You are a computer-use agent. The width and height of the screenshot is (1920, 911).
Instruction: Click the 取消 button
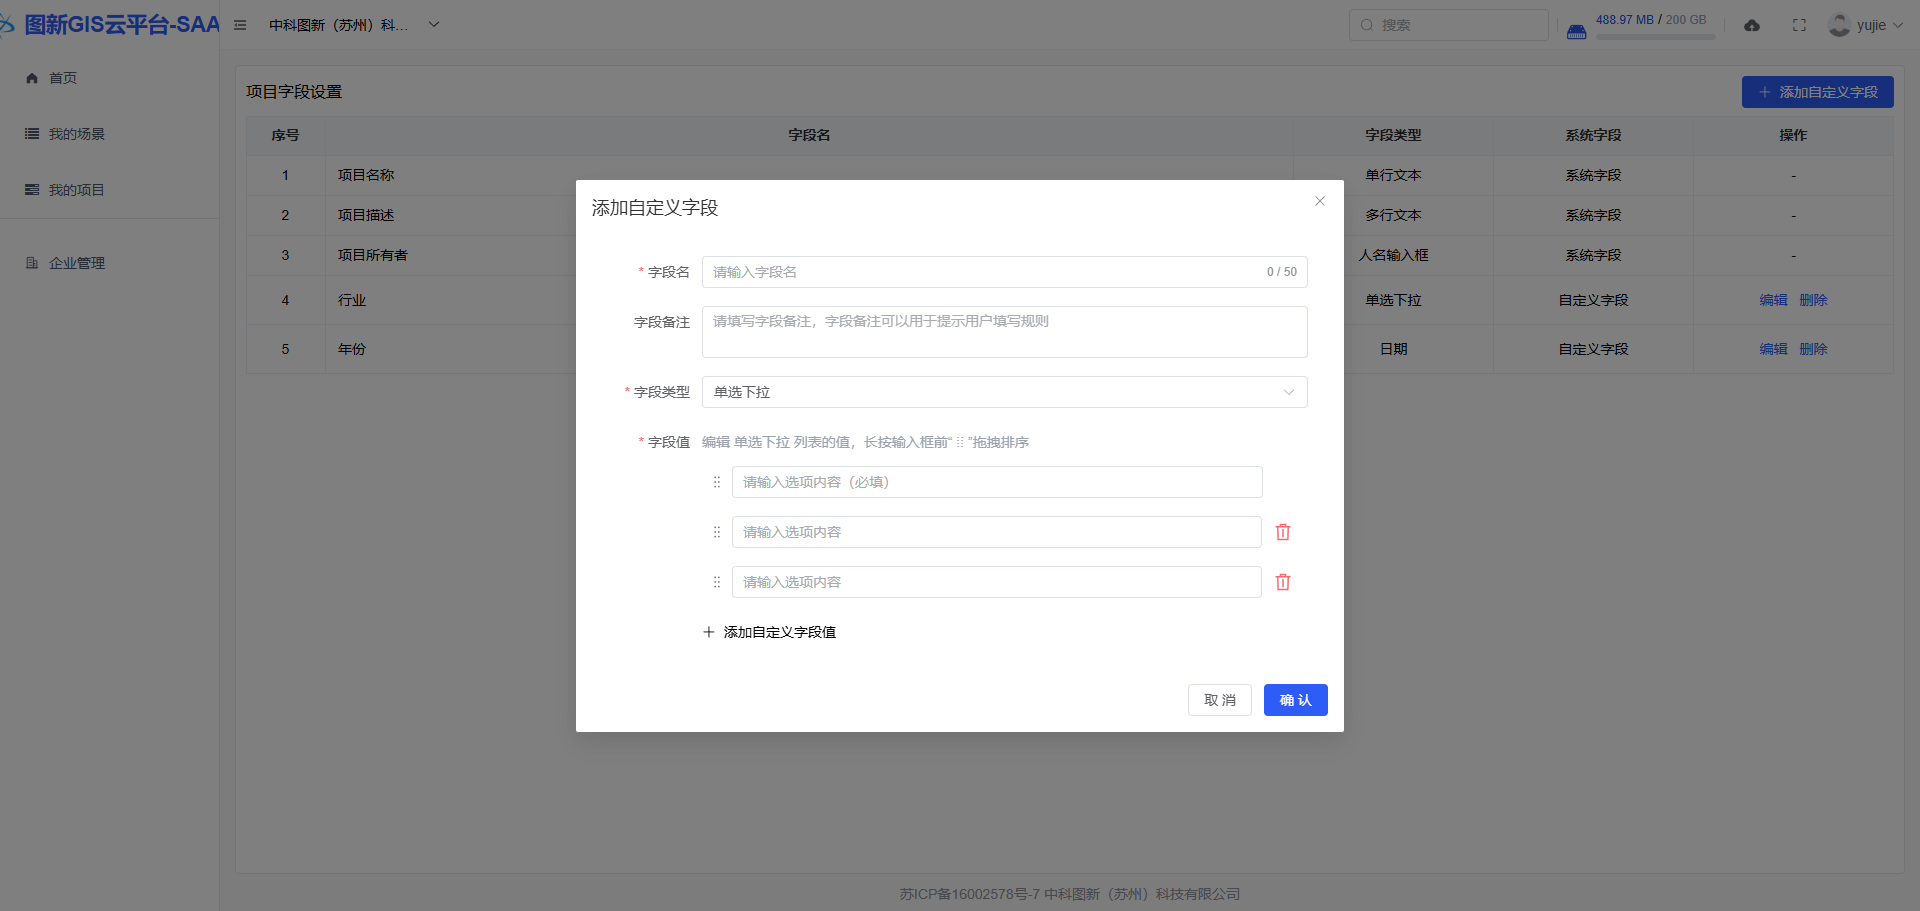(x=1219, y=700)
